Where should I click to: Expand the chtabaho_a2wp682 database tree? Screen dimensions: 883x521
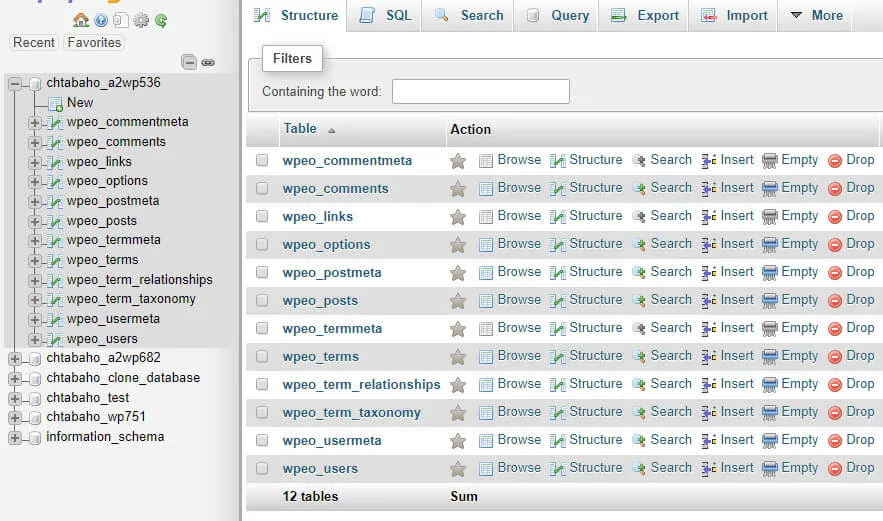15,358
